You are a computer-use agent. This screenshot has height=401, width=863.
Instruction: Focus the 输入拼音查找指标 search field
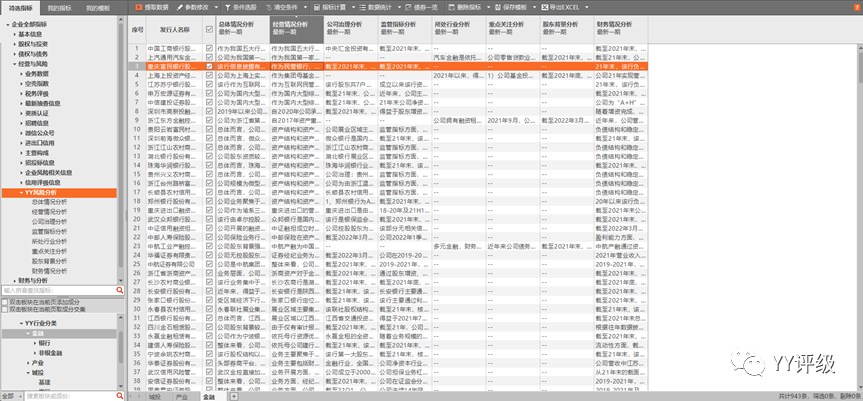pyautogui.click(x=59, y=290)
